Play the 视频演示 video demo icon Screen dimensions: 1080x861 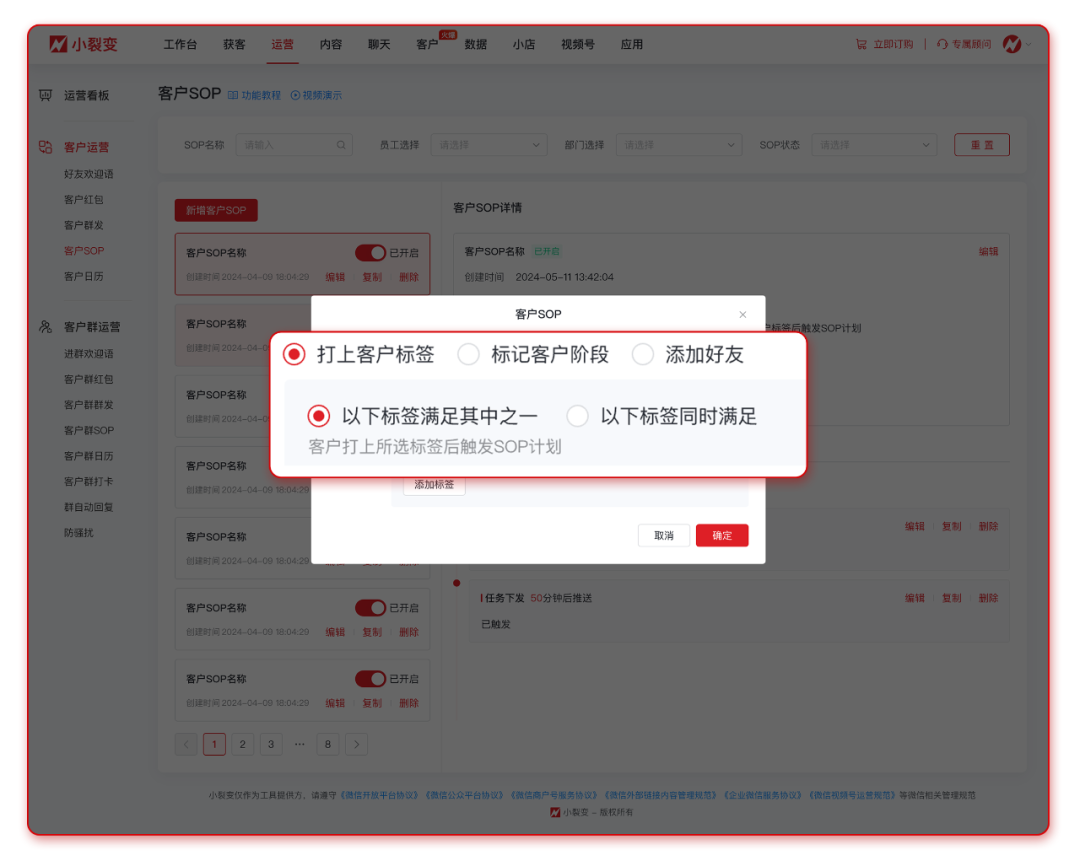point(294,94)
